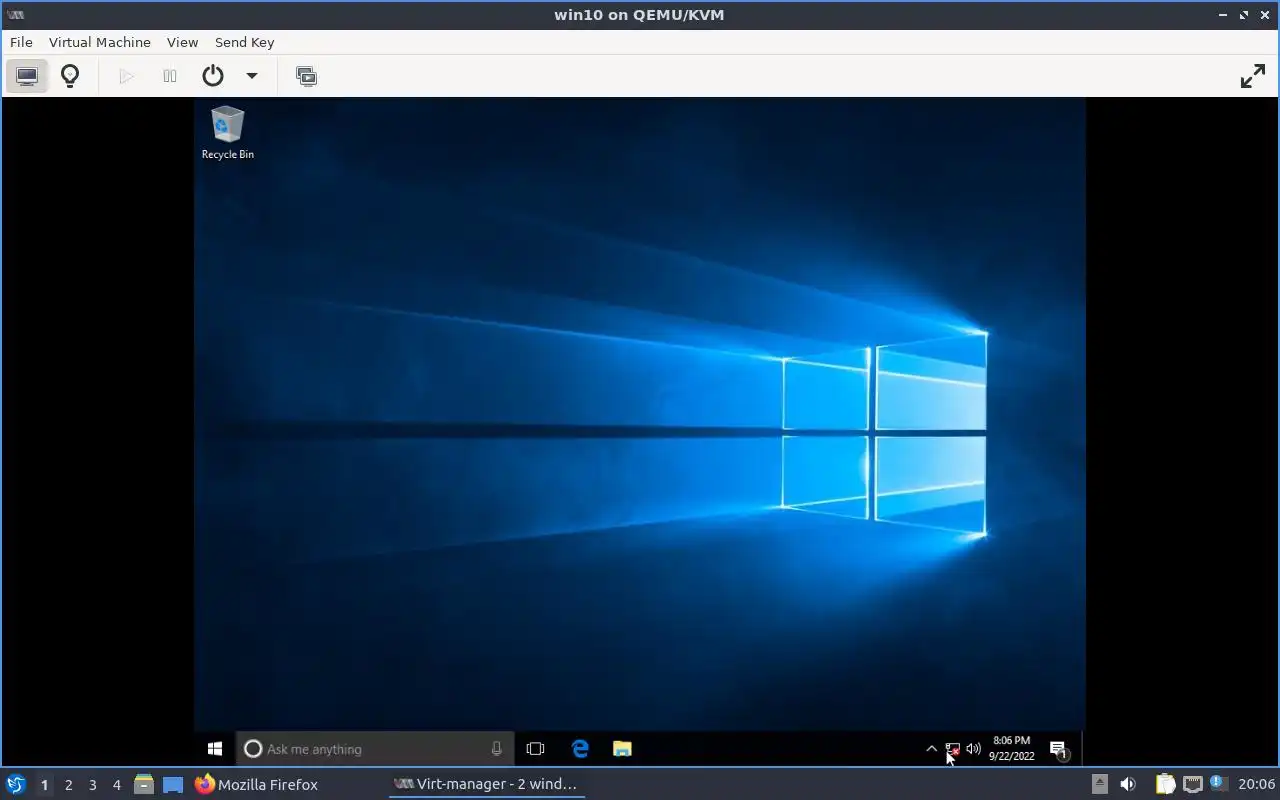Switch to host workspace 2
This screenshot has height=800, width=1280.
click(68, 785)
